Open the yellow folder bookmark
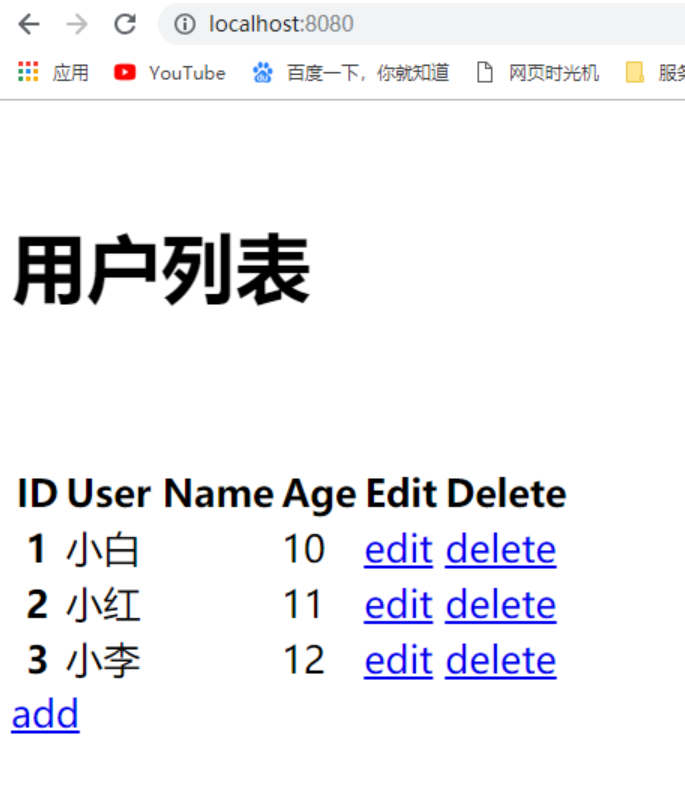Viewport: 685px width, 792px height. coord(655,73)
